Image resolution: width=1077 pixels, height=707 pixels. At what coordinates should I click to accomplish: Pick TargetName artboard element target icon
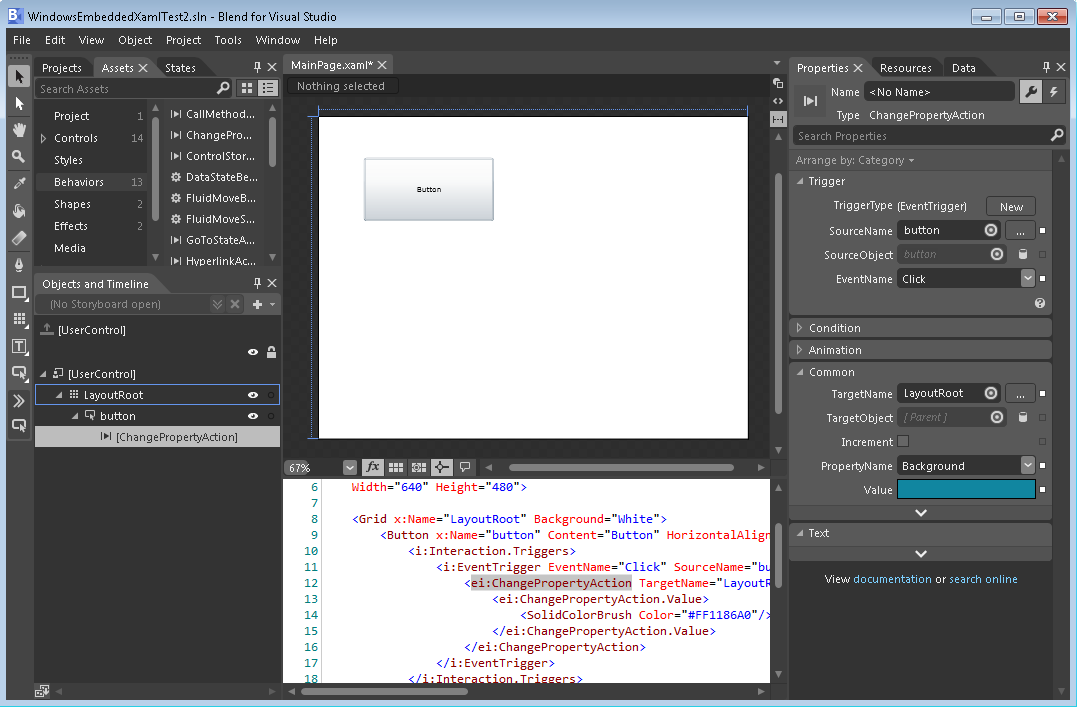[990, 393]
